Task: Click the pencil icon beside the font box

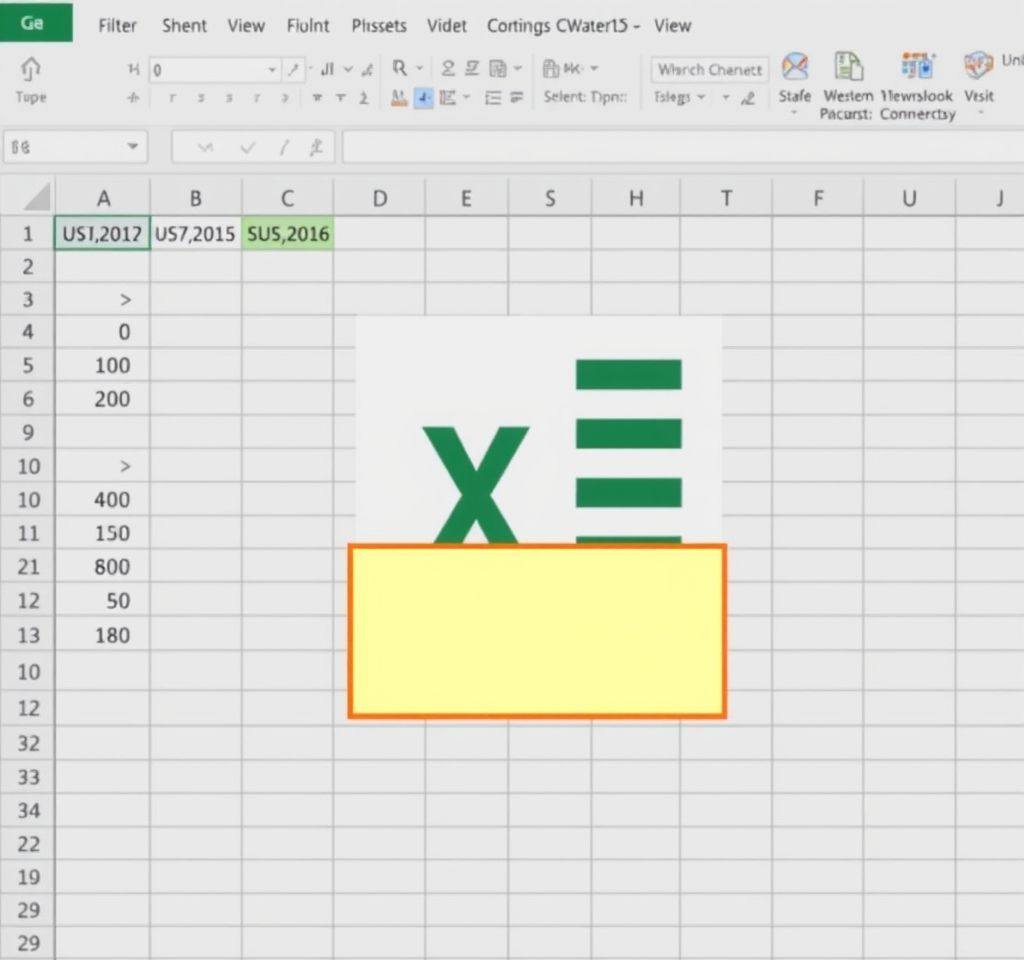Action: pos(294,70)
